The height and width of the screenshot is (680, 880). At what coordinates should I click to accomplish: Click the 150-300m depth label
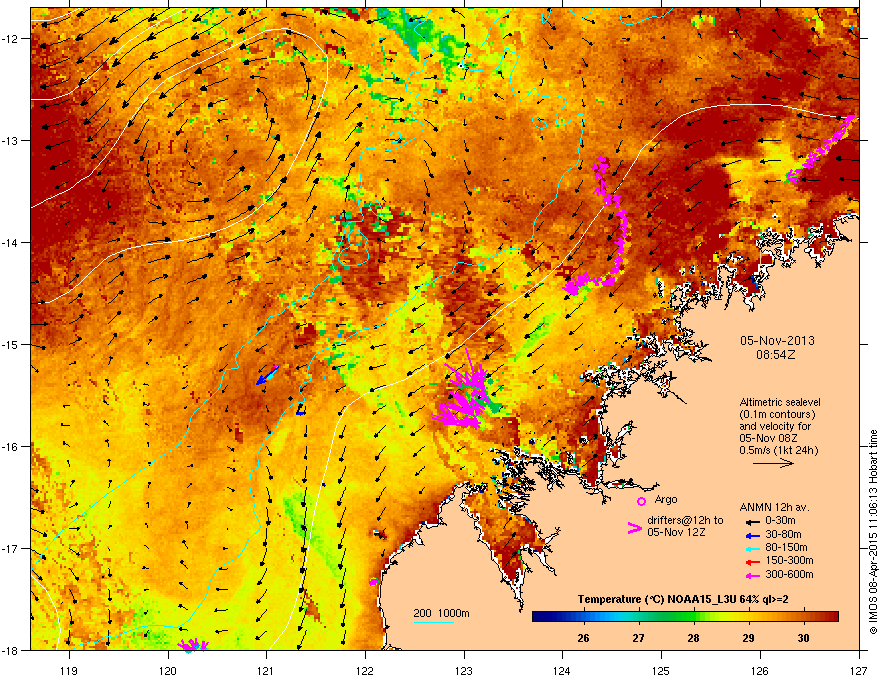click(x=789, y=560)
